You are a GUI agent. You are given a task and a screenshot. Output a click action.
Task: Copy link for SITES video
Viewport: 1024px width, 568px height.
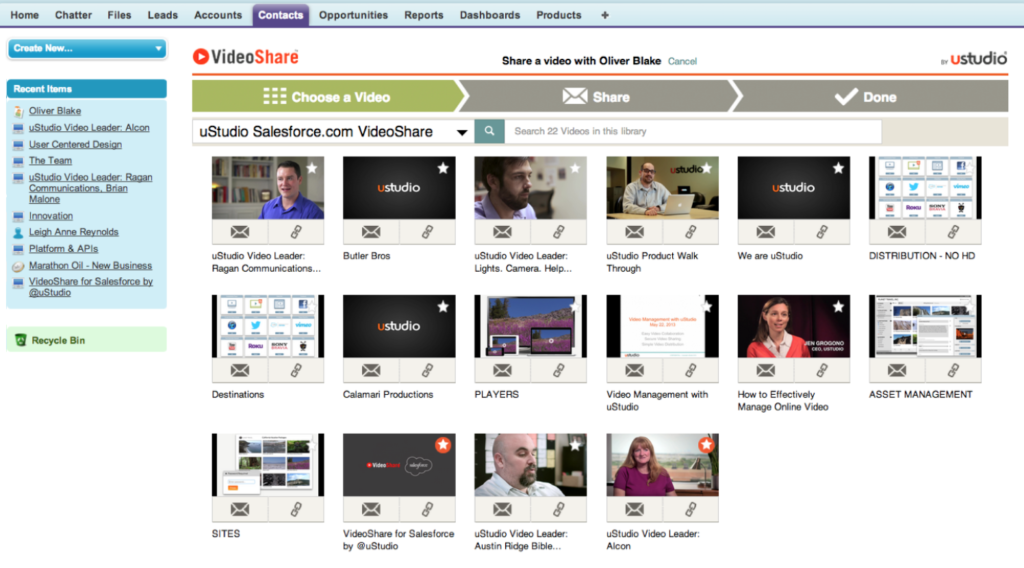(296, 509)
